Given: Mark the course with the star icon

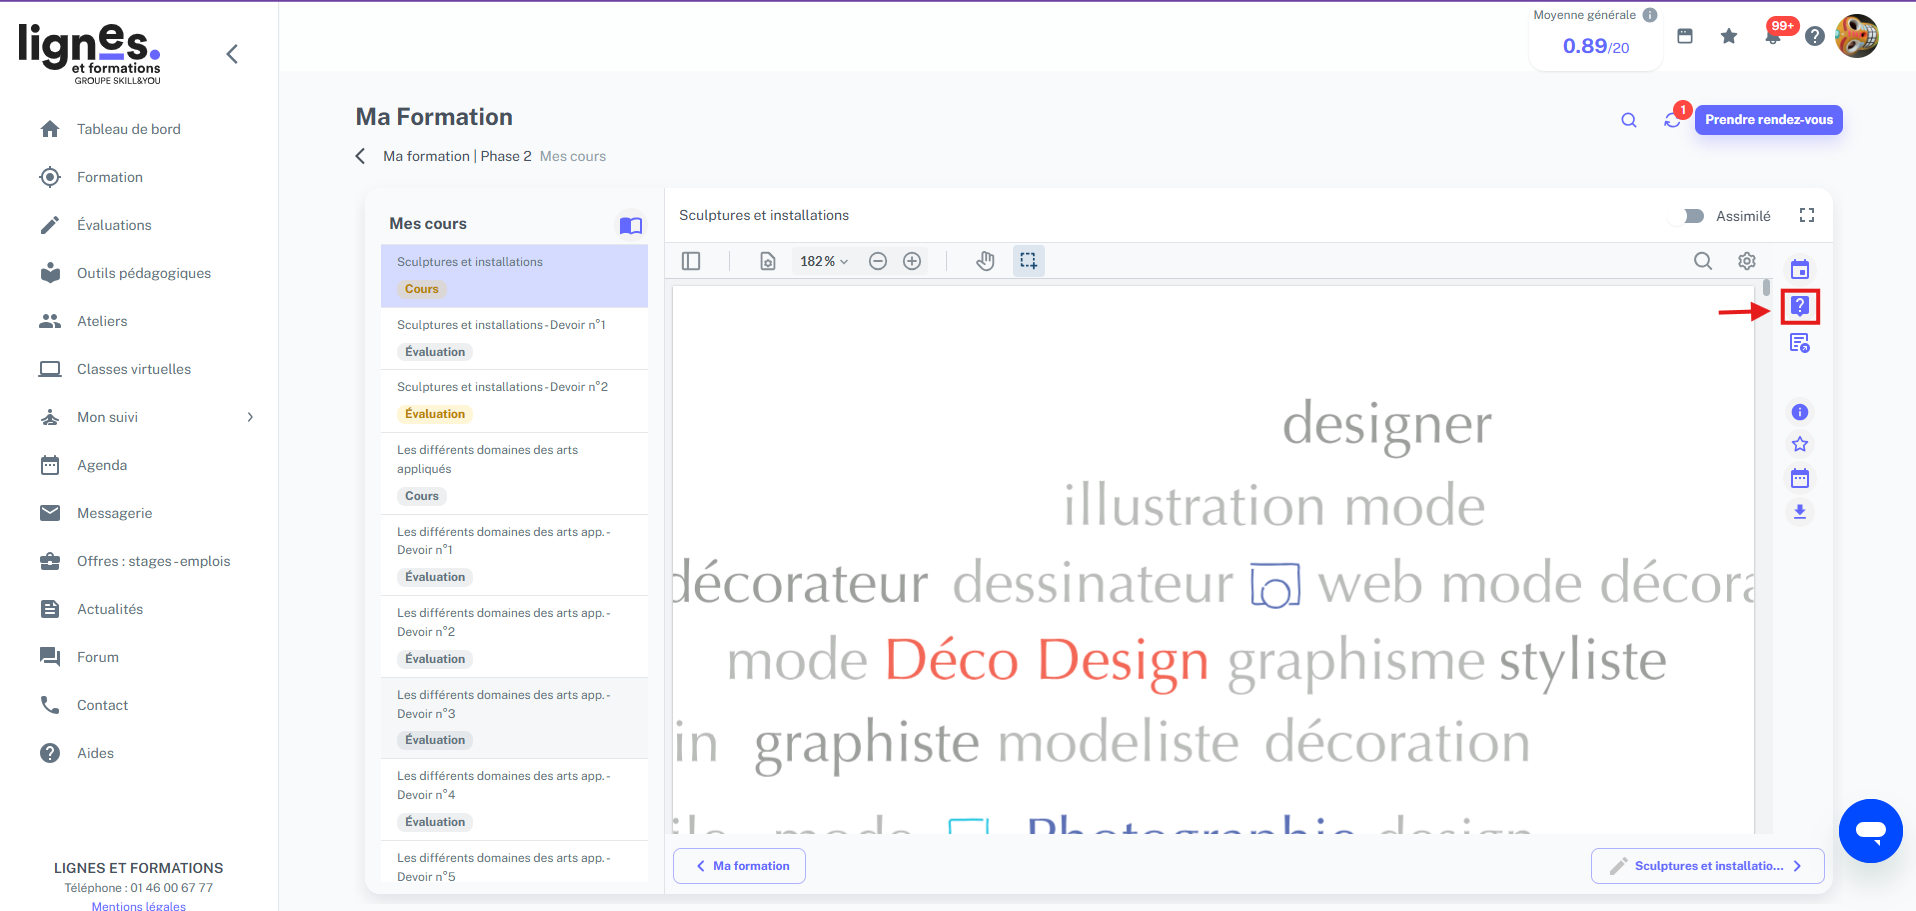Looking at the screenshot, I should point(1800,444).
